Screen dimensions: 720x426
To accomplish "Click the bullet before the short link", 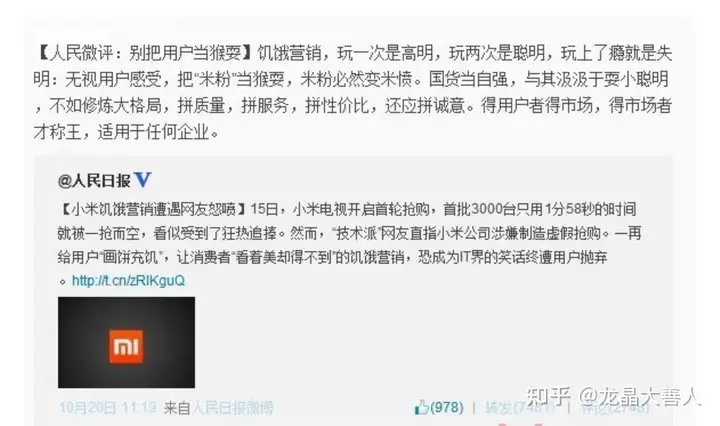I will point(63,281).
